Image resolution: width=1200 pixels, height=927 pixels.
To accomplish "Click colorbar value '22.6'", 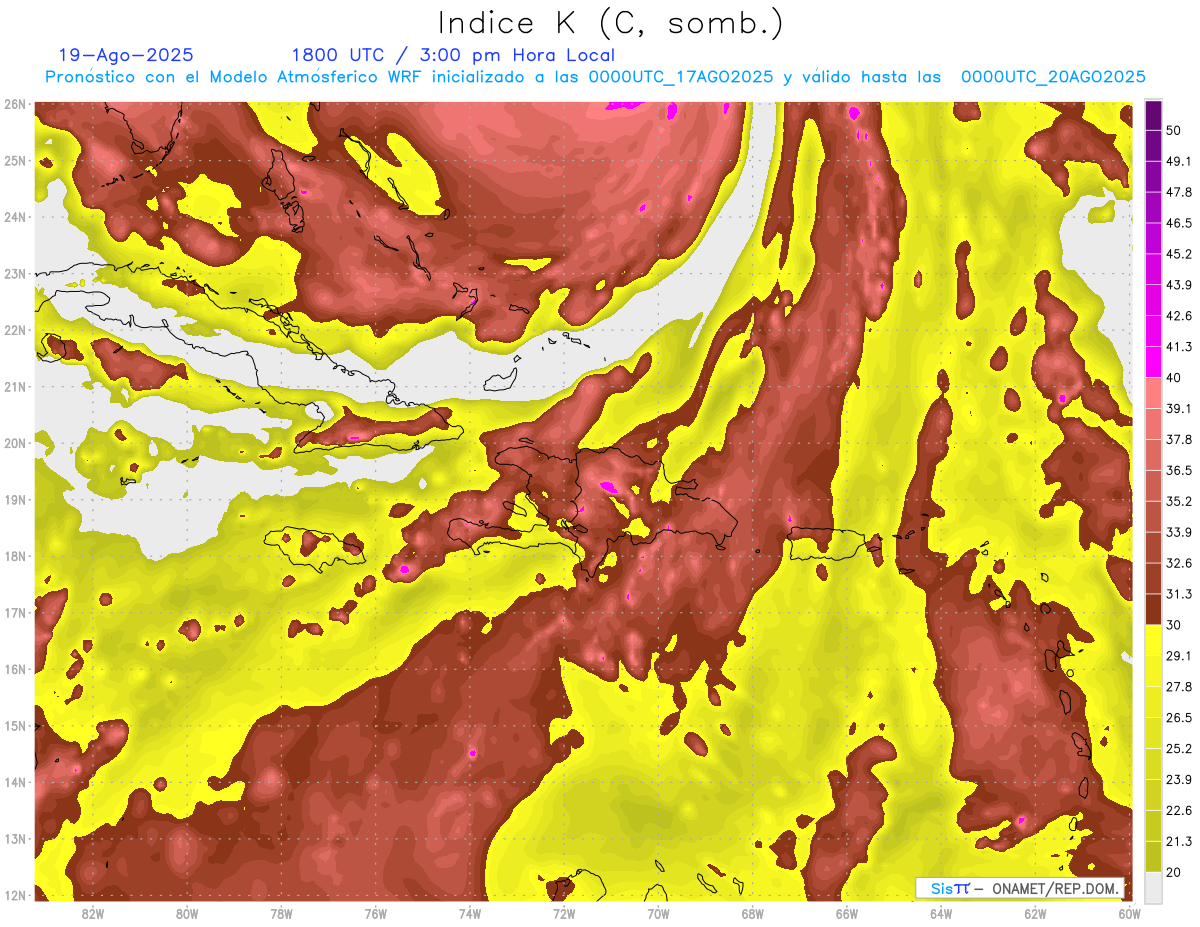I will point(1179,810).
